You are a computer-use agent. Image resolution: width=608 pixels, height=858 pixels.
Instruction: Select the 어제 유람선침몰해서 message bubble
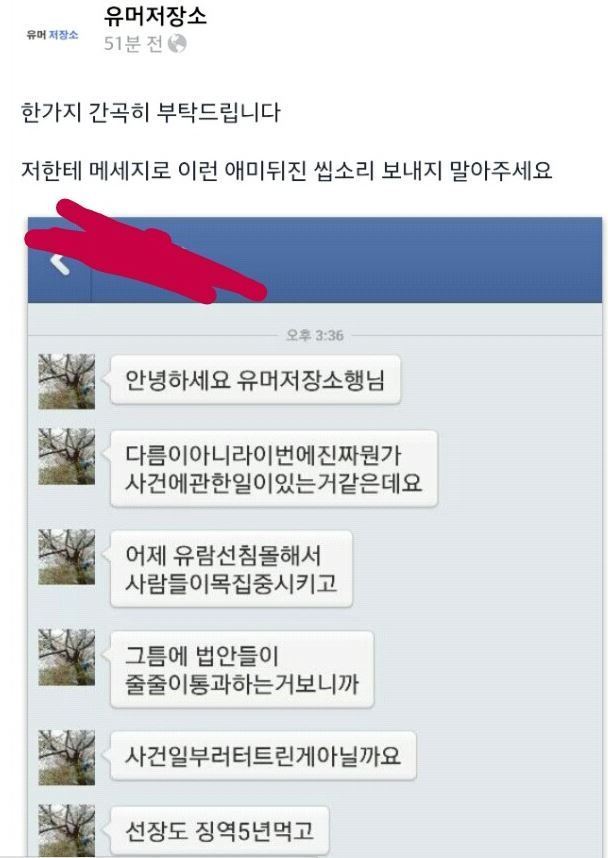pyautogui.click(x=231, y=569)
